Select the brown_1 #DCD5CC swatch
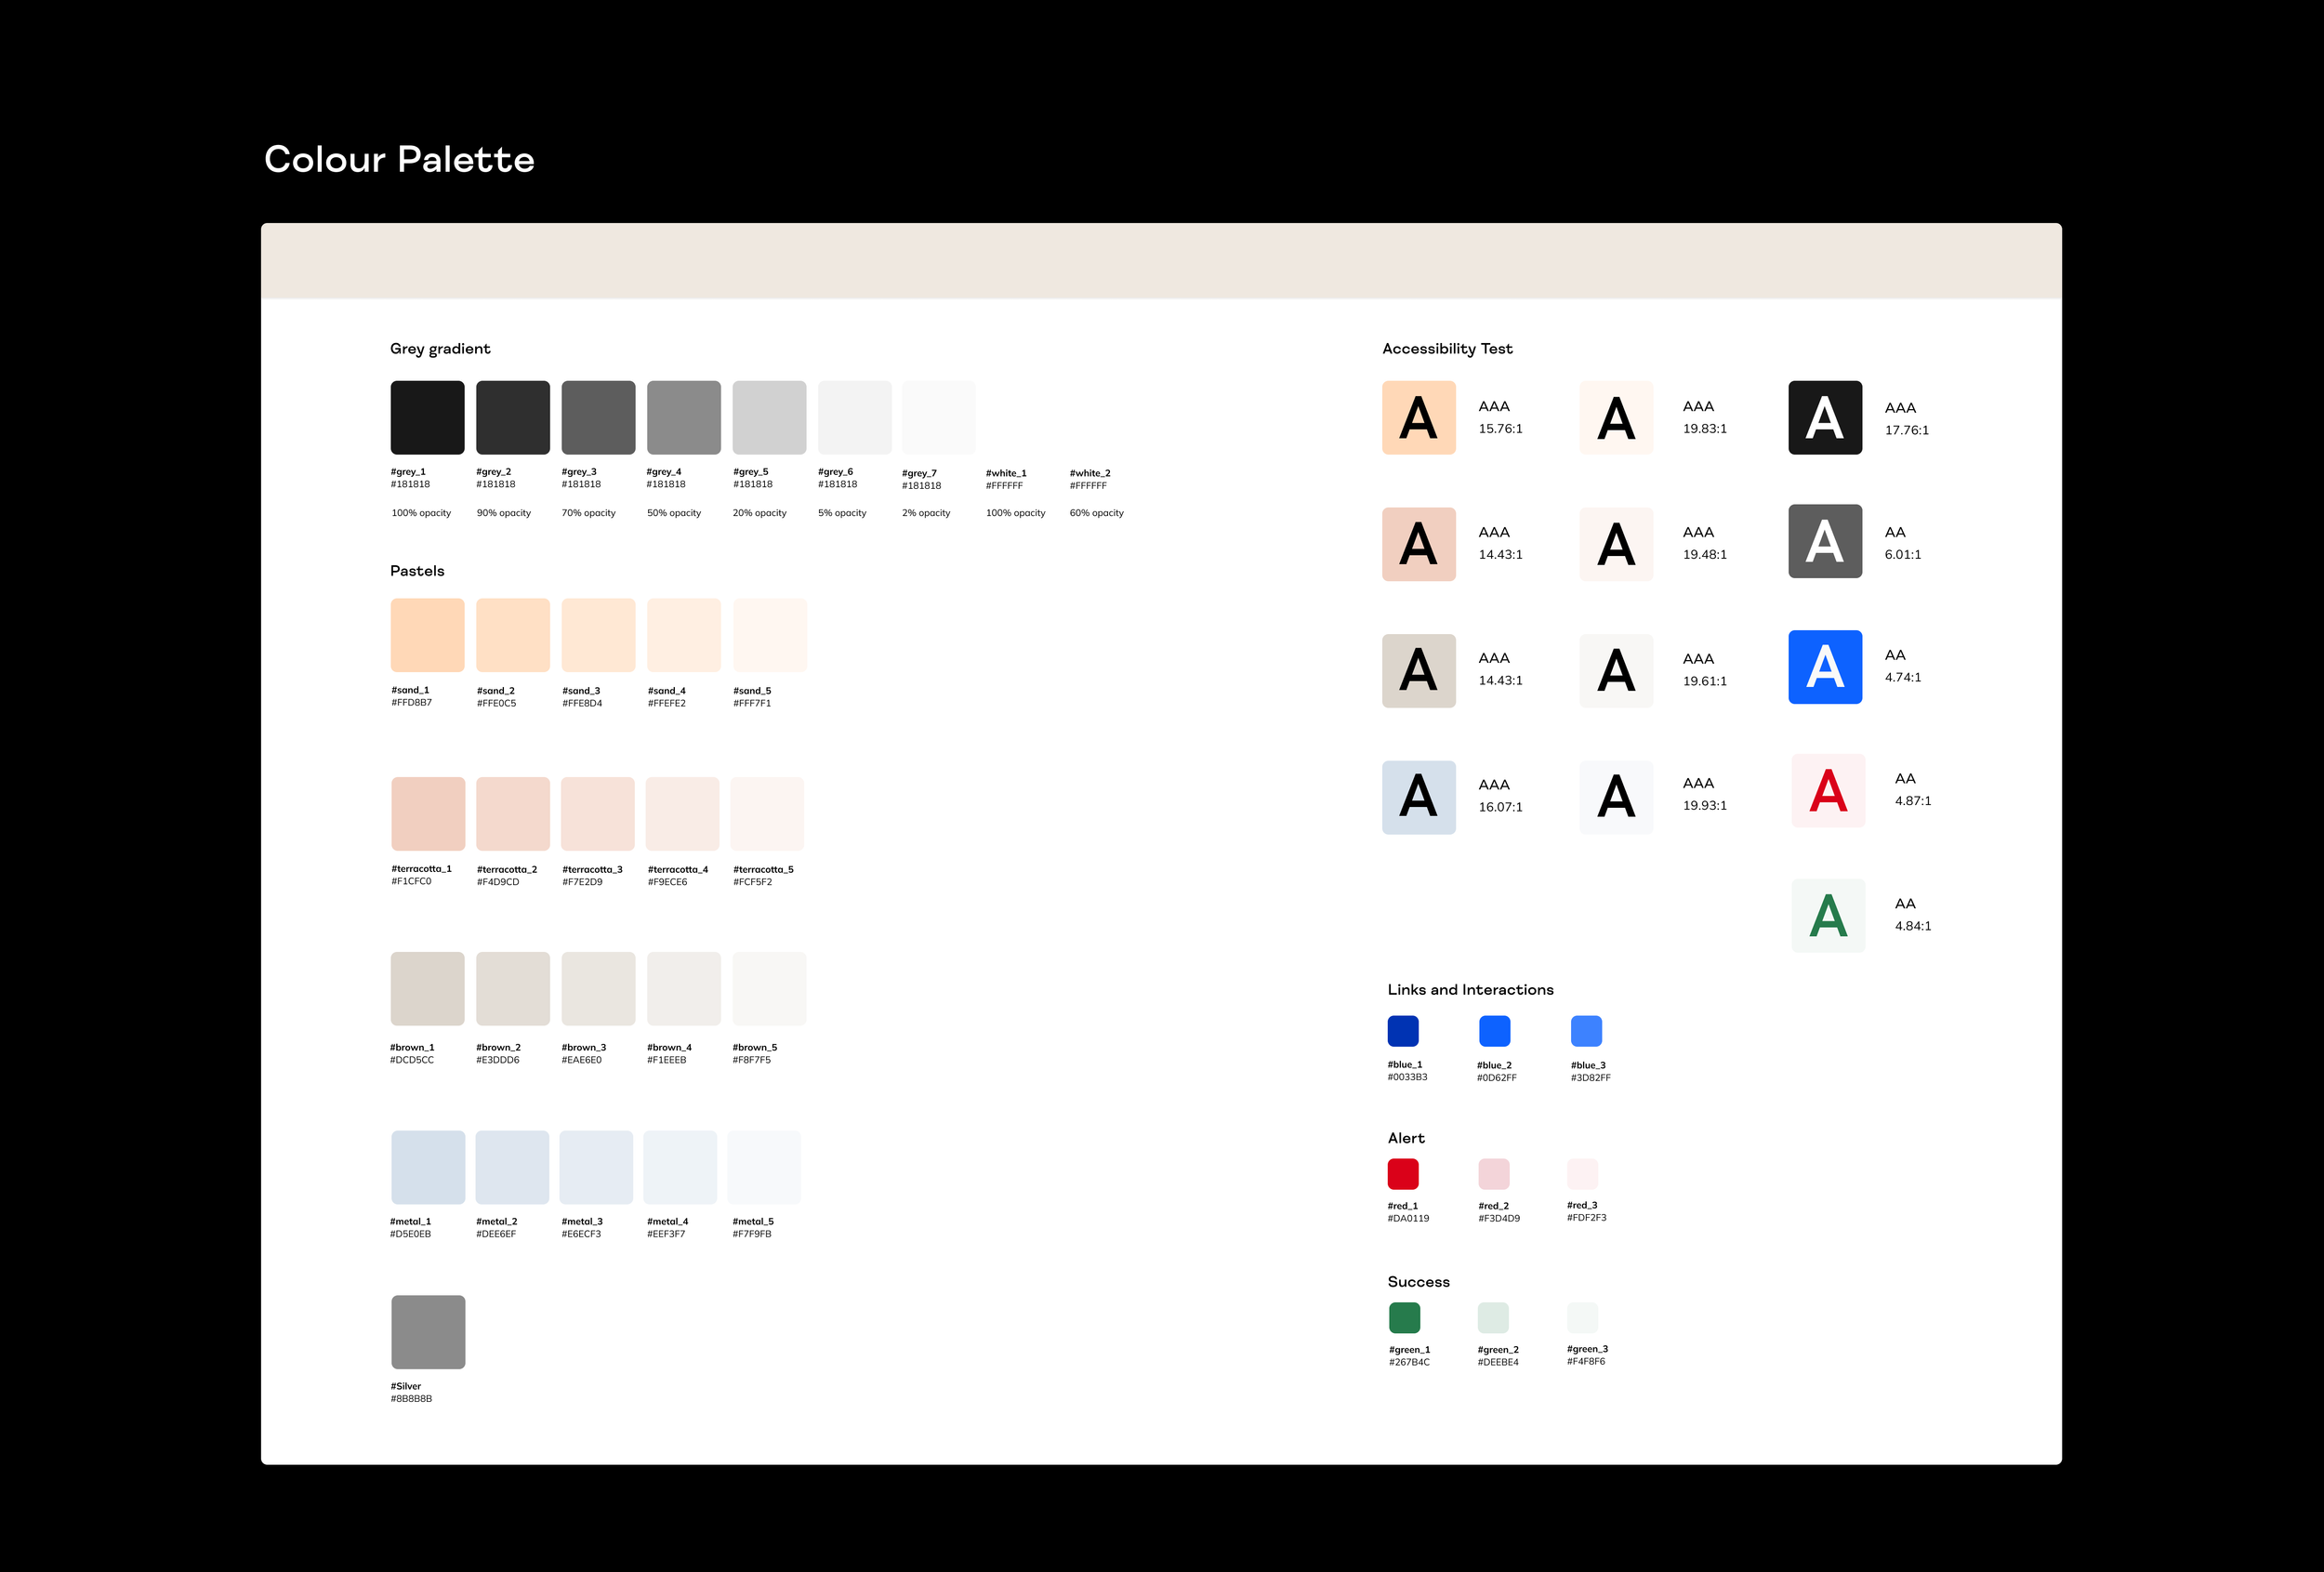The image size is (2324, 1572). (427, 989)
